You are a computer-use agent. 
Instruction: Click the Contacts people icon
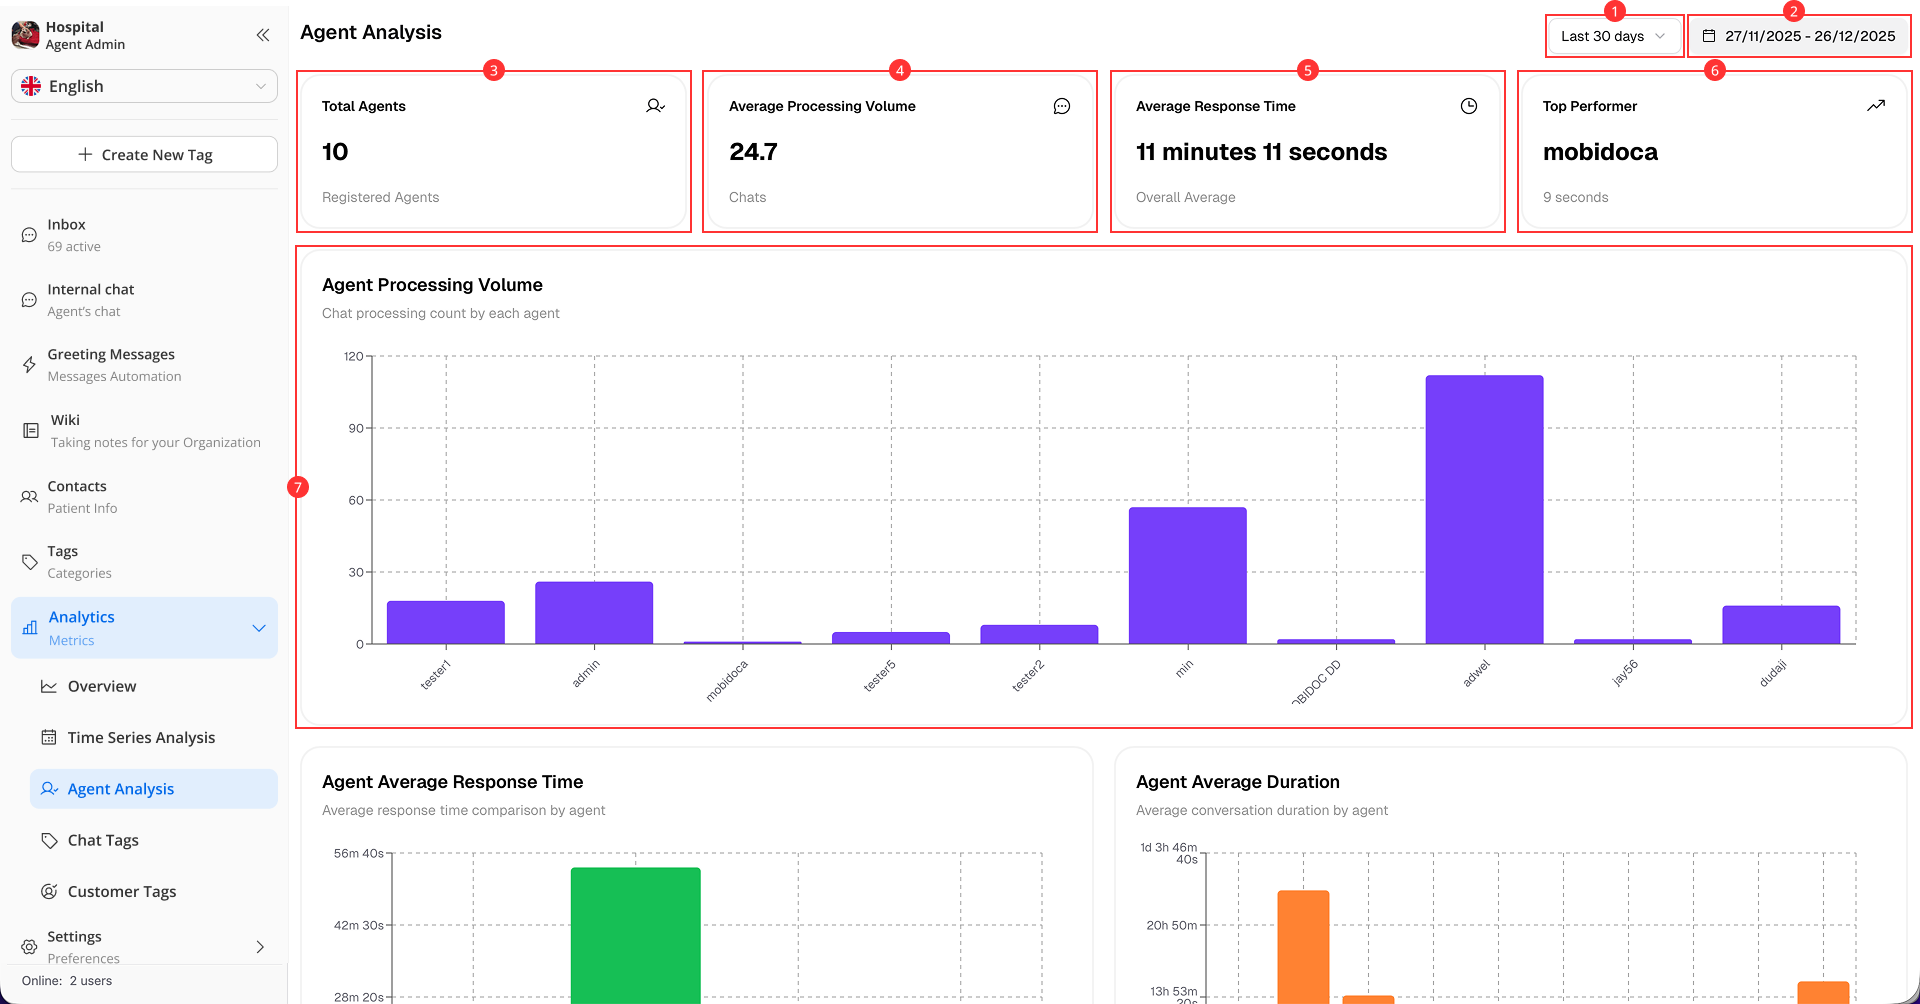click(29, 497)
